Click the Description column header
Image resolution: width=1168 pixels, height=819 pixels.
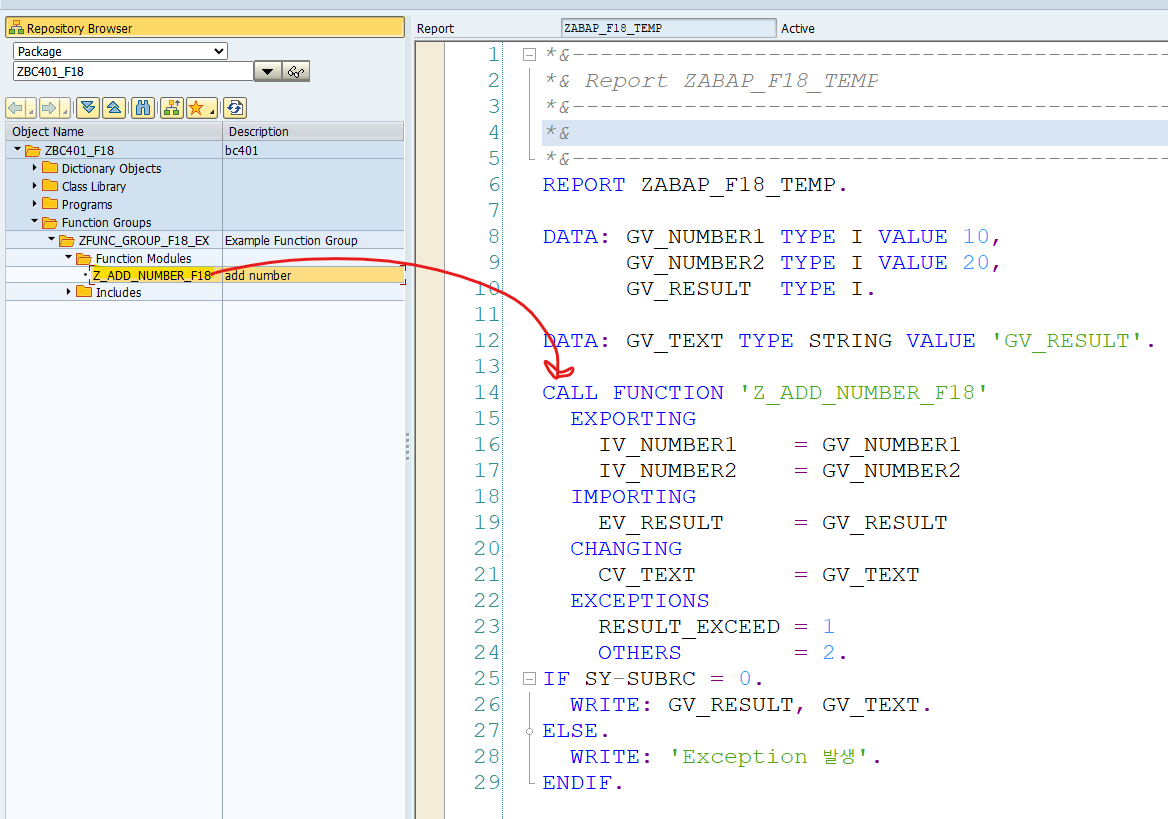click(x=314, y=131)
